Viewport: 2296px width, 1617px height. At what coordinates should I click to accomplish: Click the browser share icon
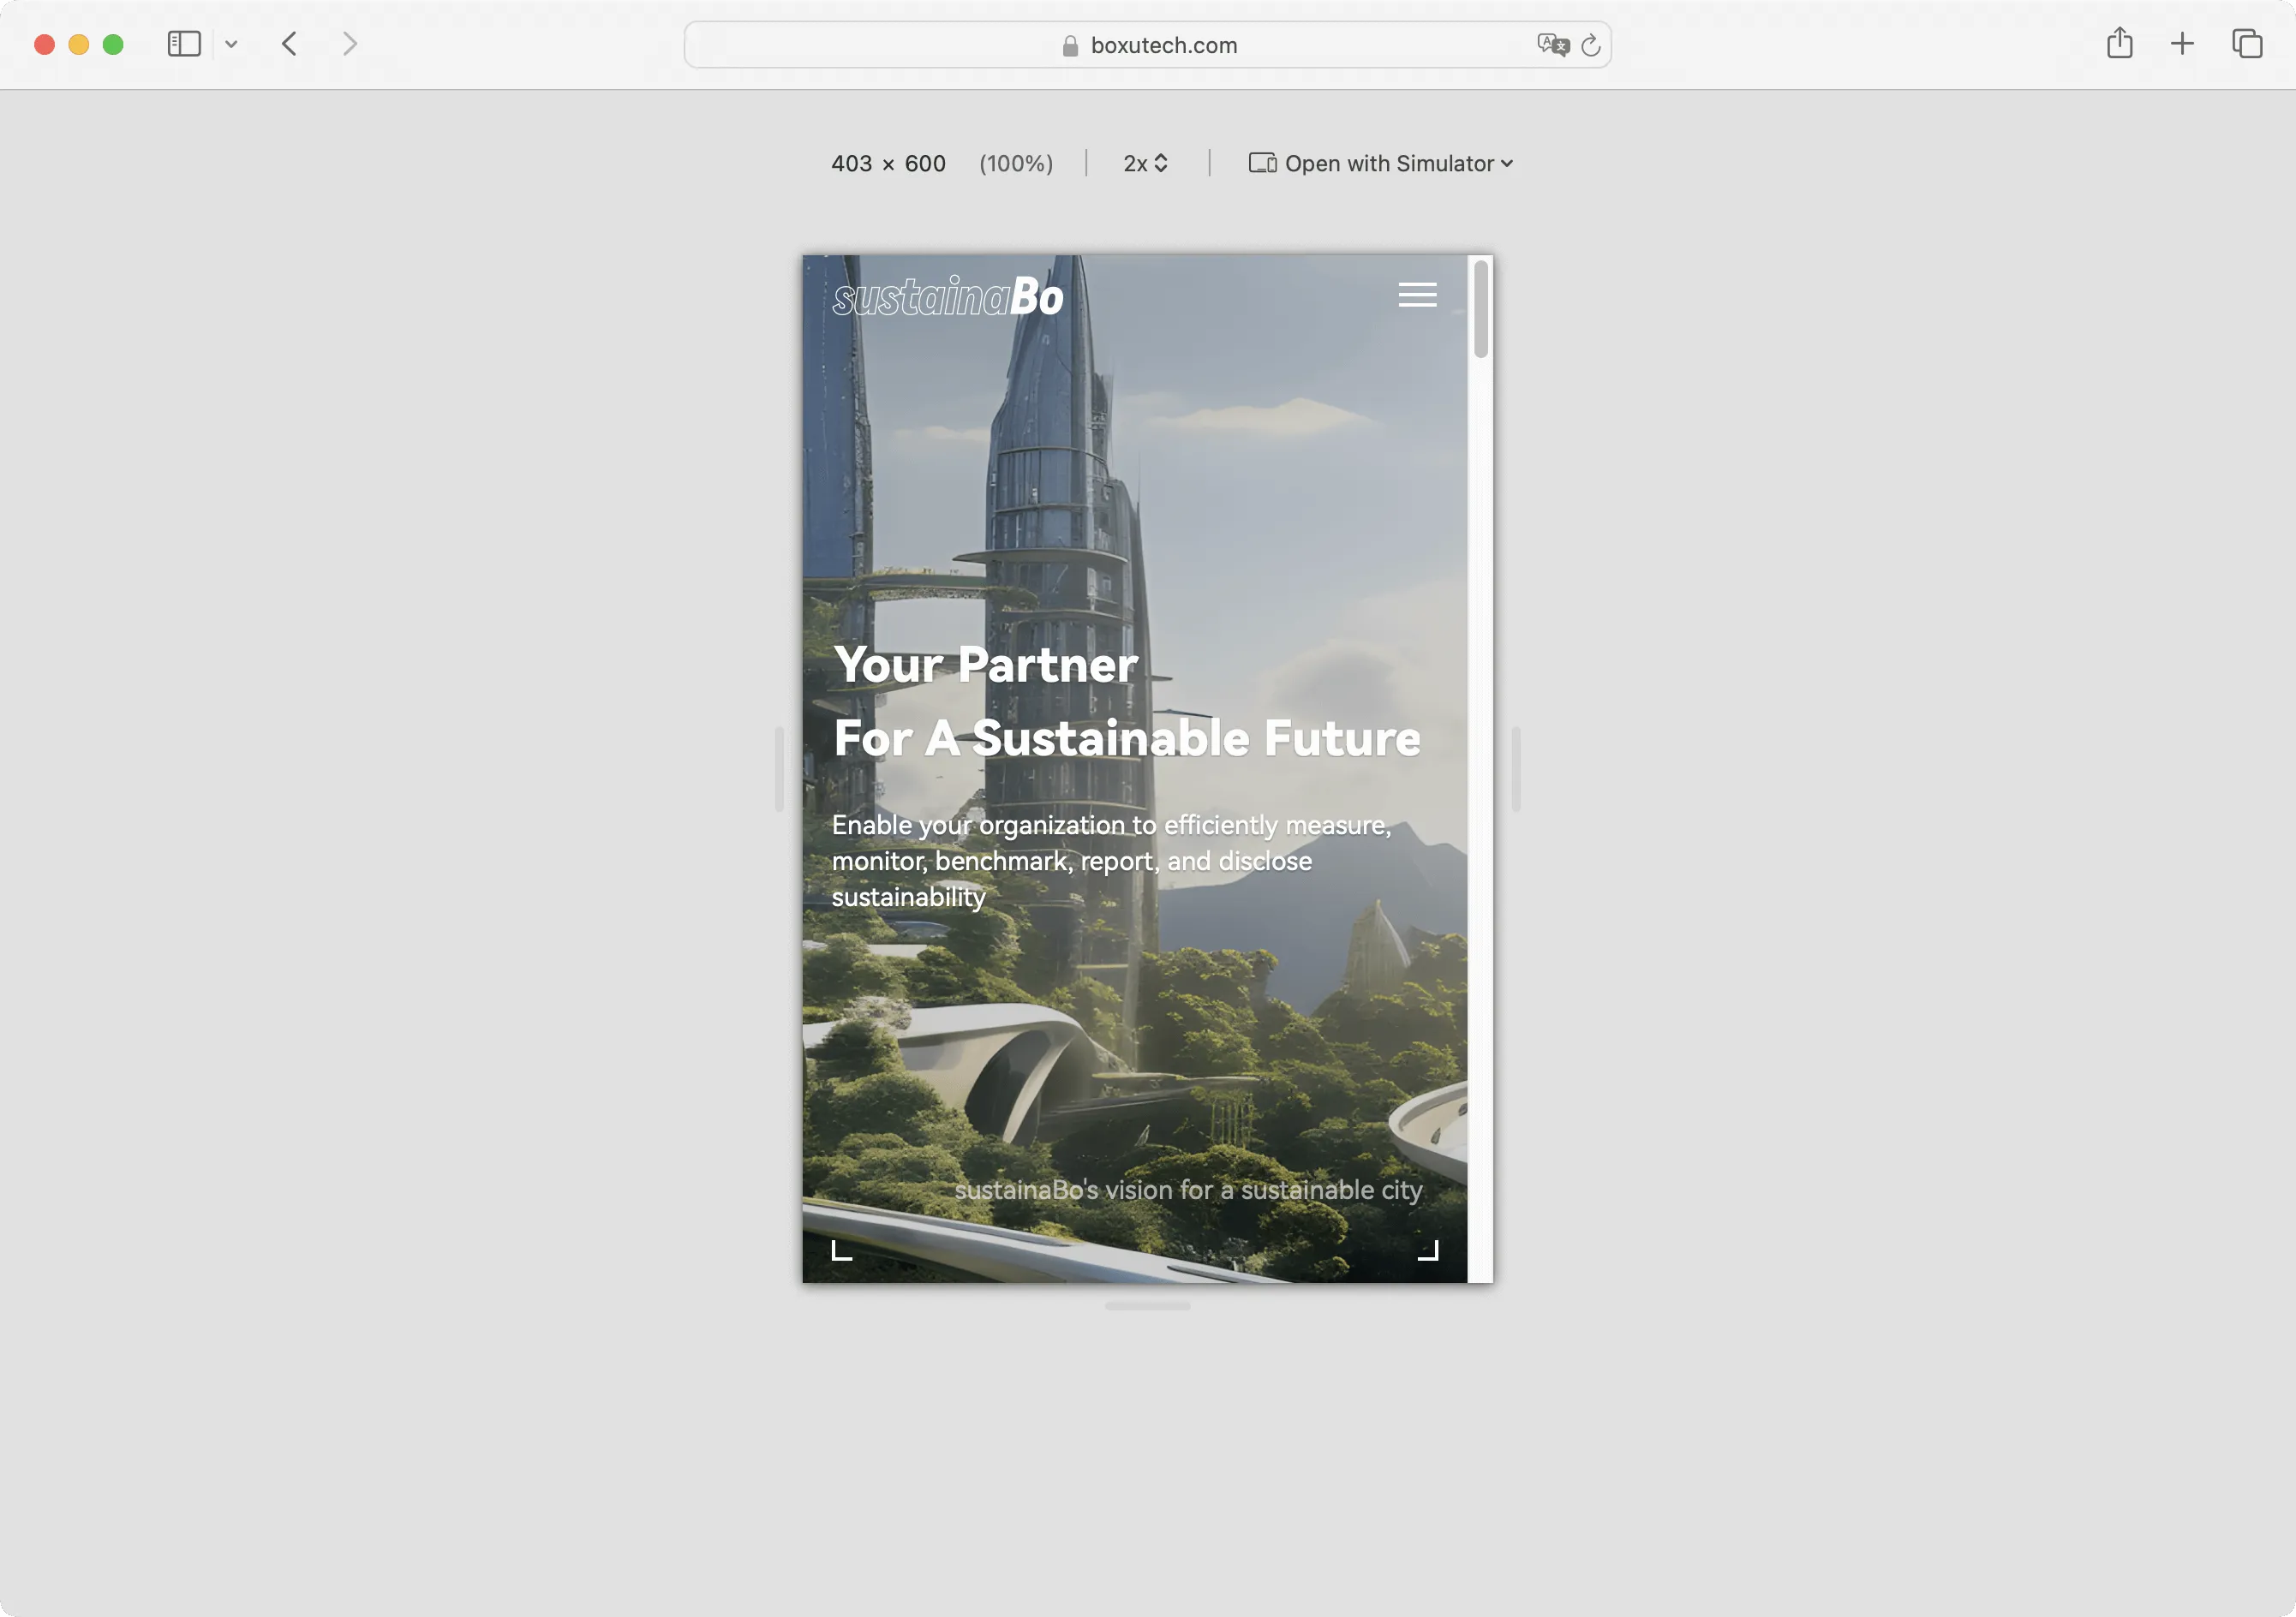coord(2120,44)
